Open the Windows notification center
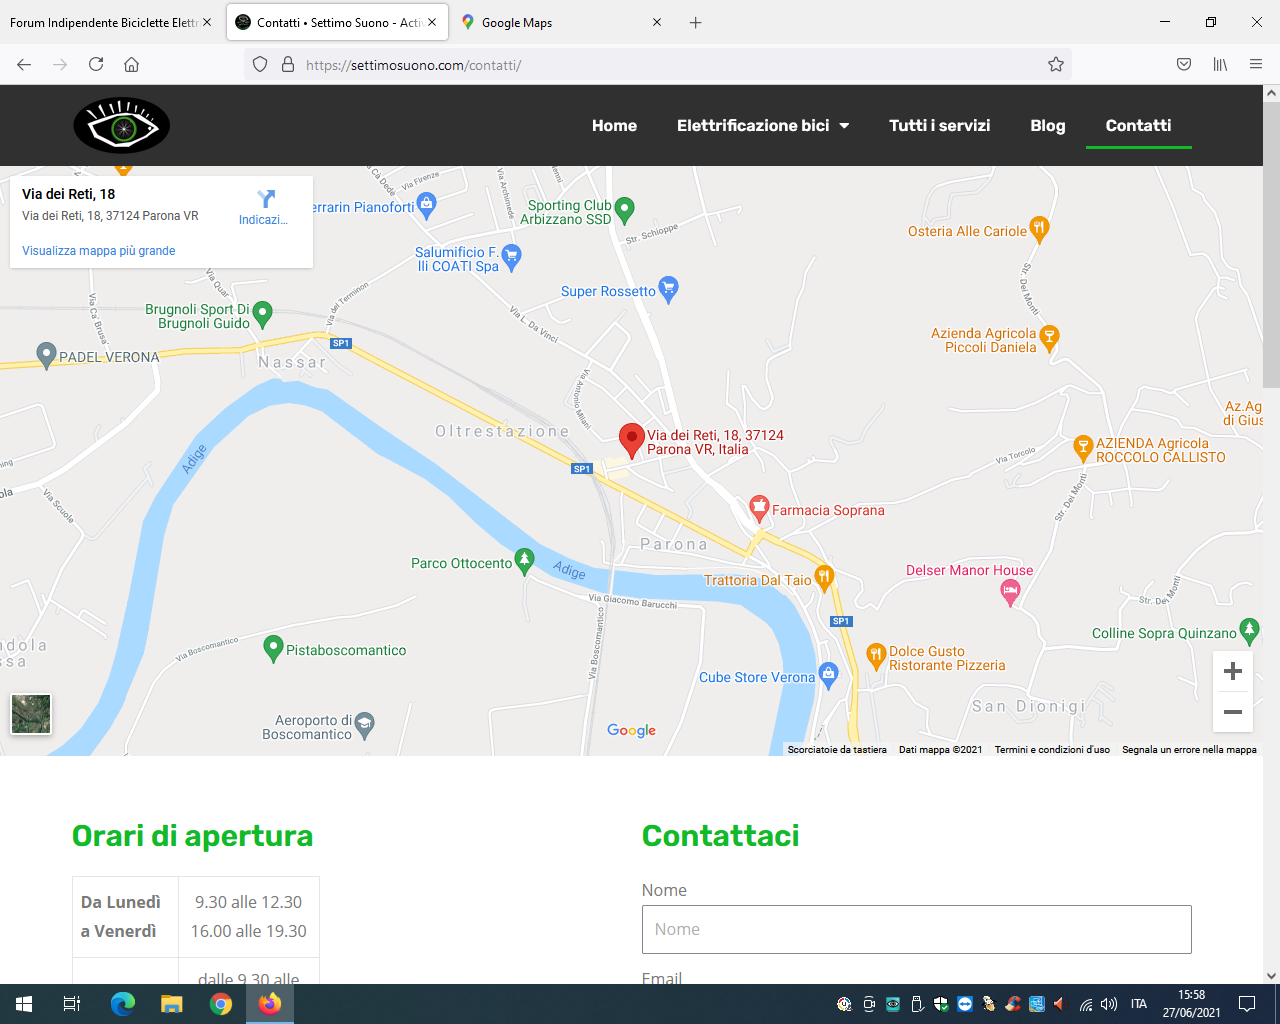 click(x=1247, y=1004)
